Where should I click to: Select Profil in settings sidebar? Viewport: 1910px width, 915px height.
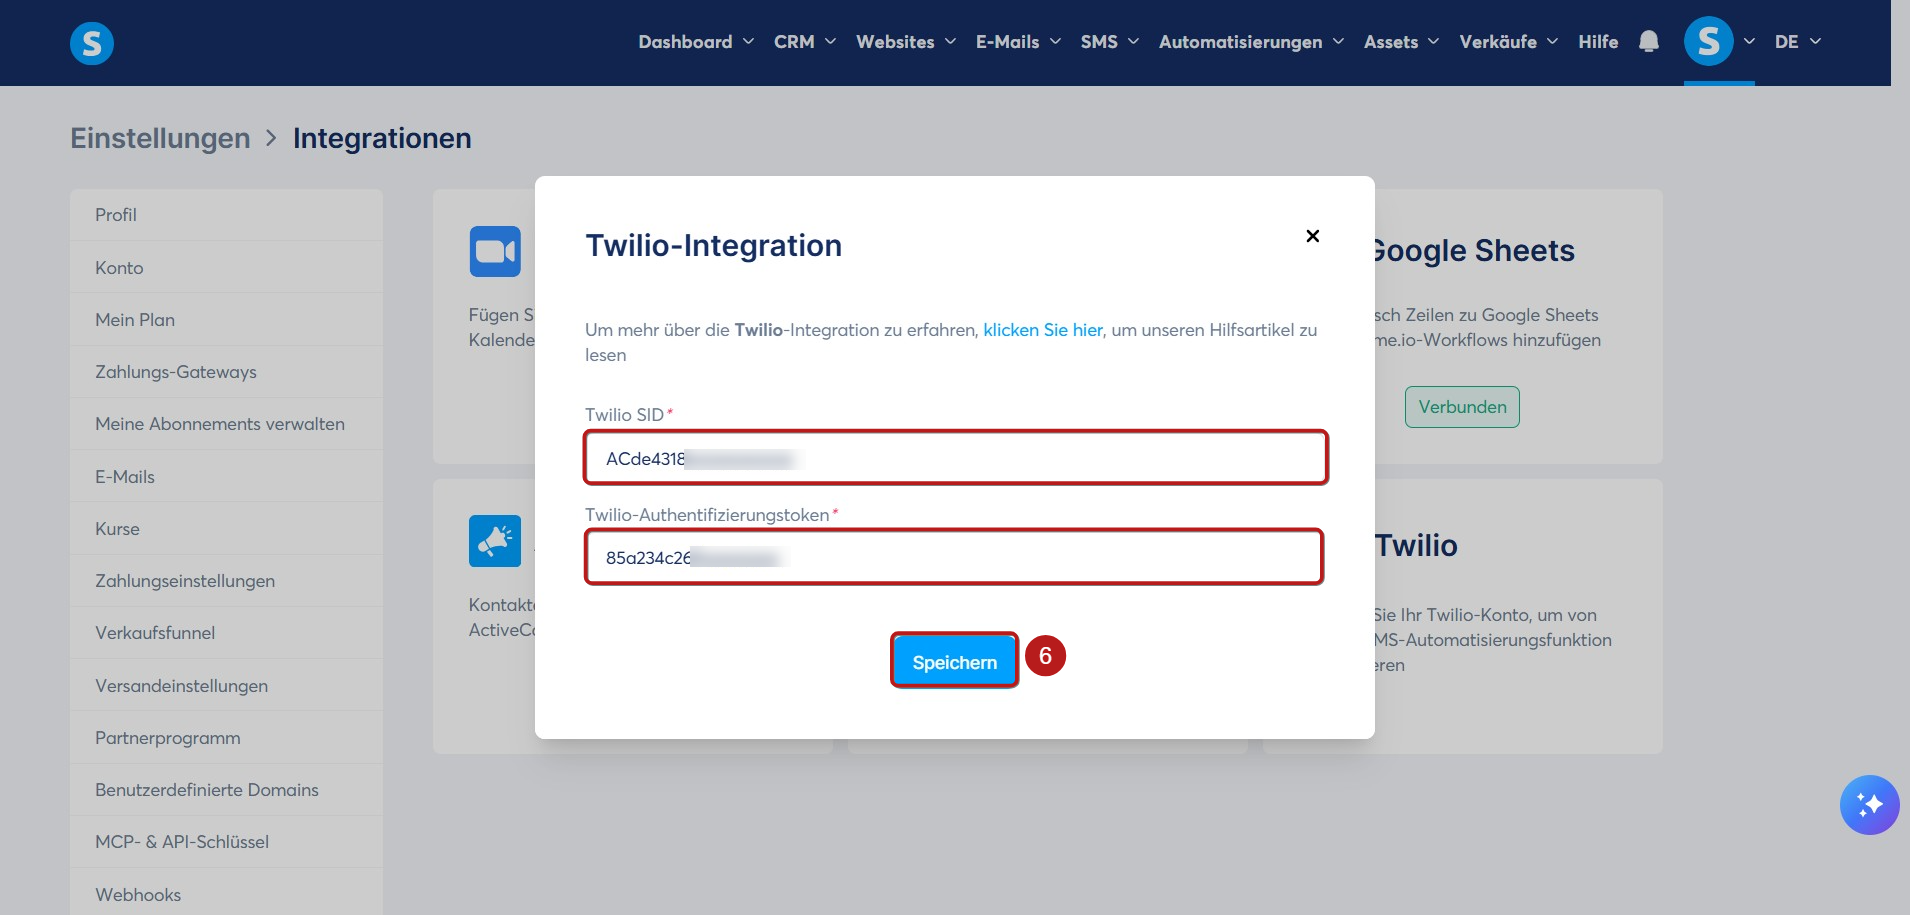coord(226,215)
